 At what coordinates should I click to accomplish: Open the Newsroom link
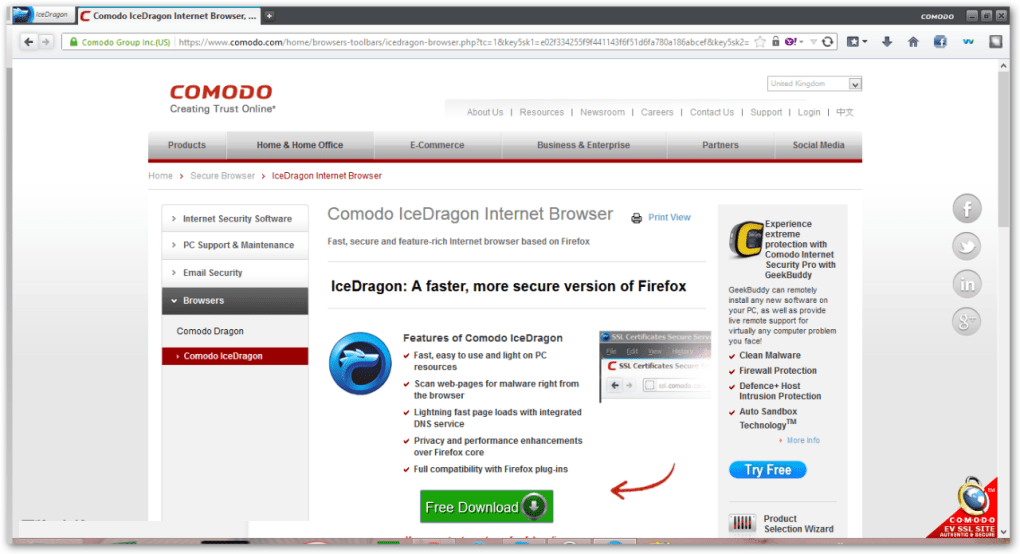coord(602,112)
